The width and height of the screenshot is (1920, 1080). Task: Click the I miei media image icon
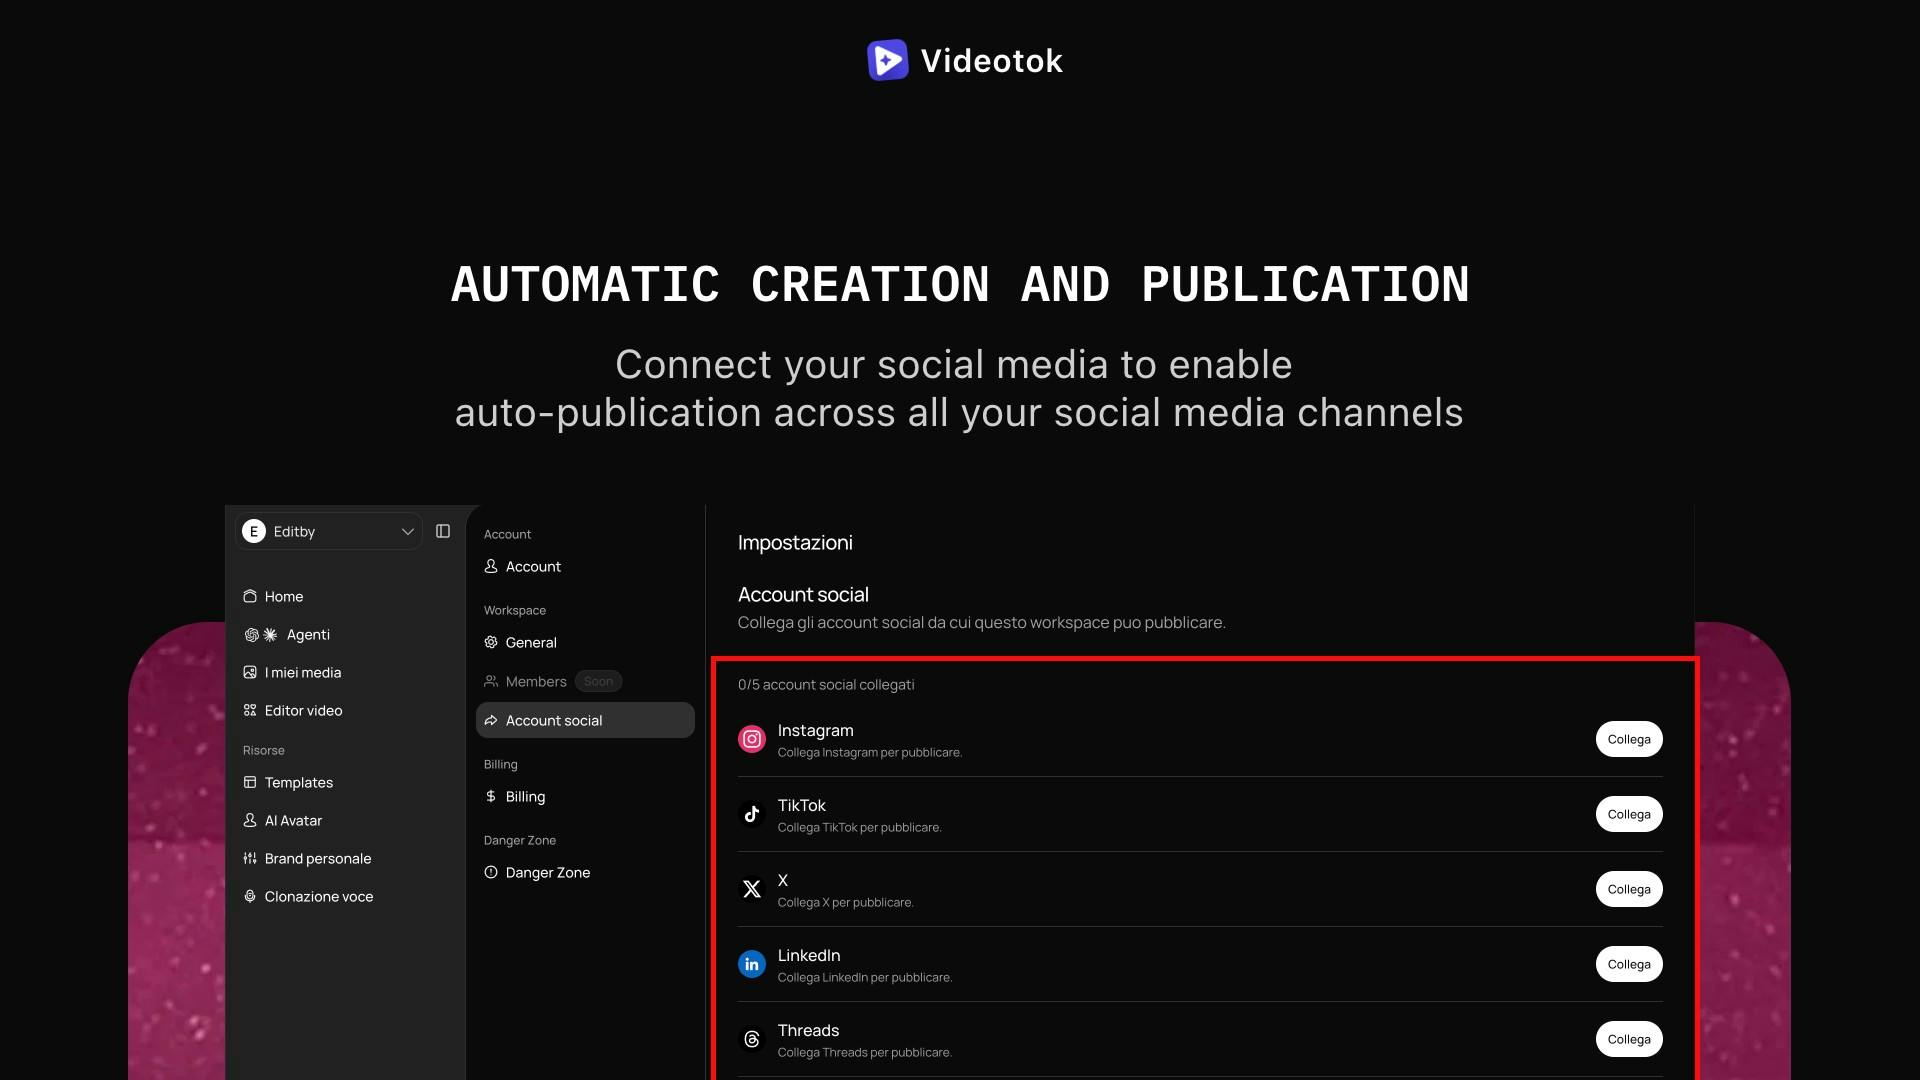click(250, 672)
